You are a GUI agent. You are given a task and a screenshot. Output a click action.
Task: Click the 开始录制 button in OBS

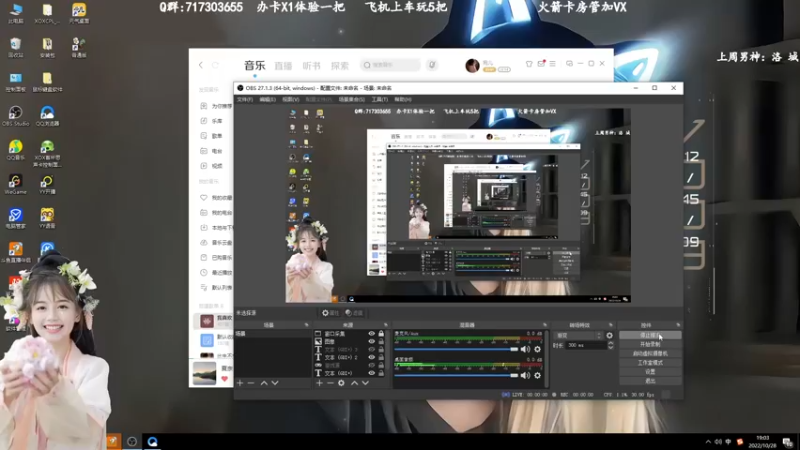click(650, 344)
